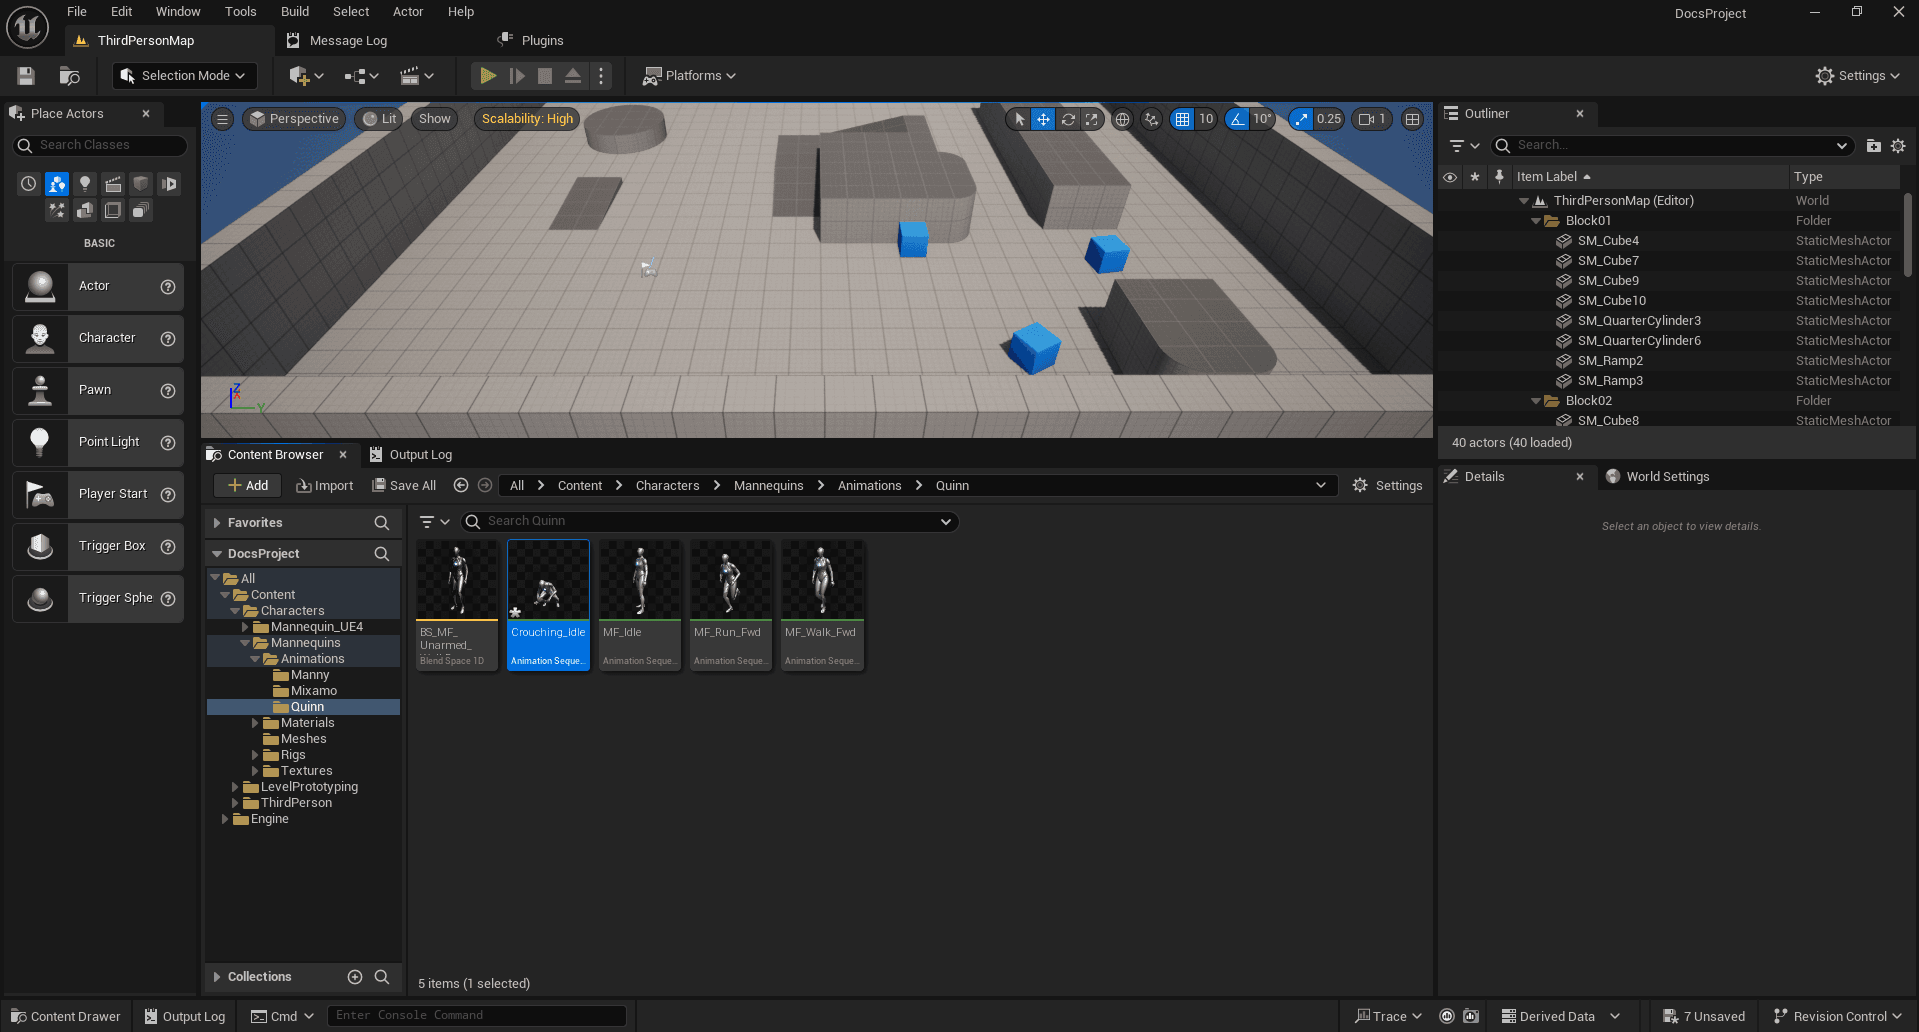Image resolution: width=1919 pixels, height=1032 pixels.
Task: Select the Lights category bulb icon
Action: click(x=85, y=184)
